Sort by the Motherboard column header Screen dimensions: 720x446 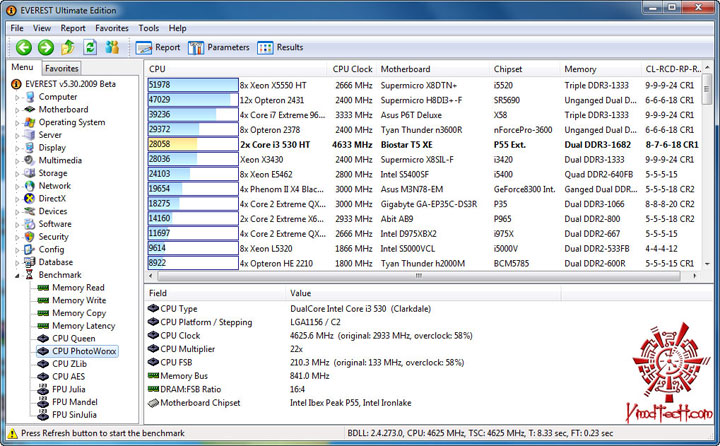pyautogui.click(x=433, y=69)
